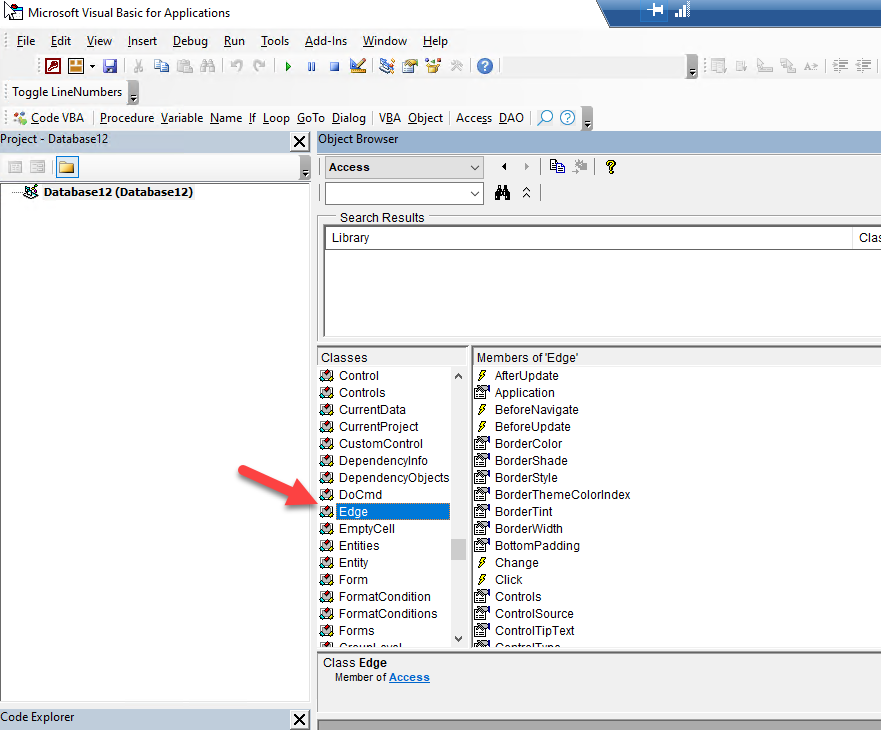Open the Toolbox wrench icon
The image size is (881, 730).
(x=456, y=66)
